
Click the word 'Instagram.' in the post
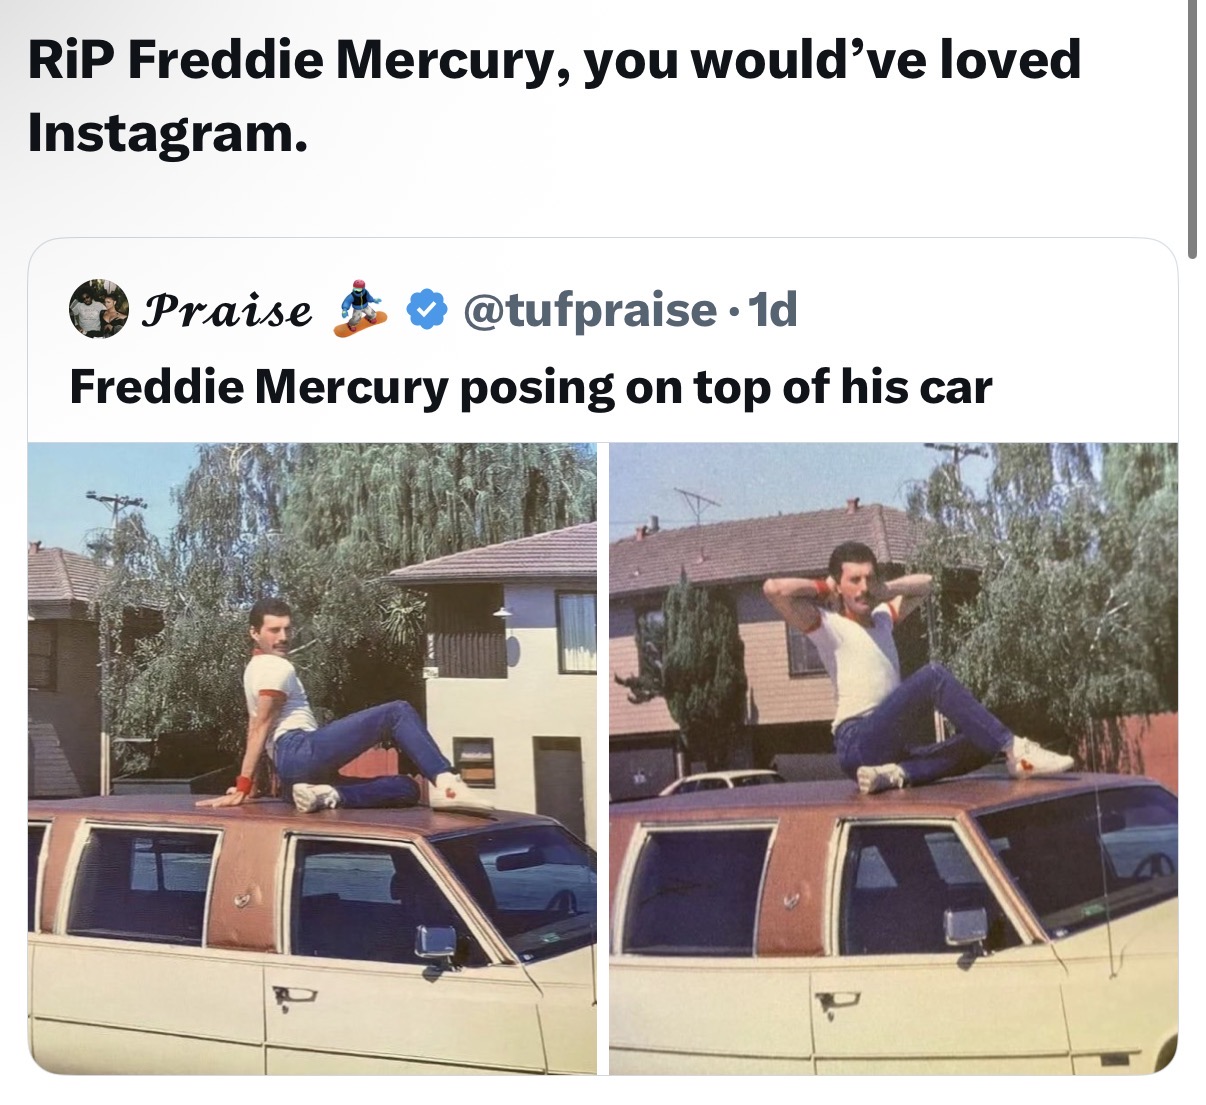pos(167,134)
